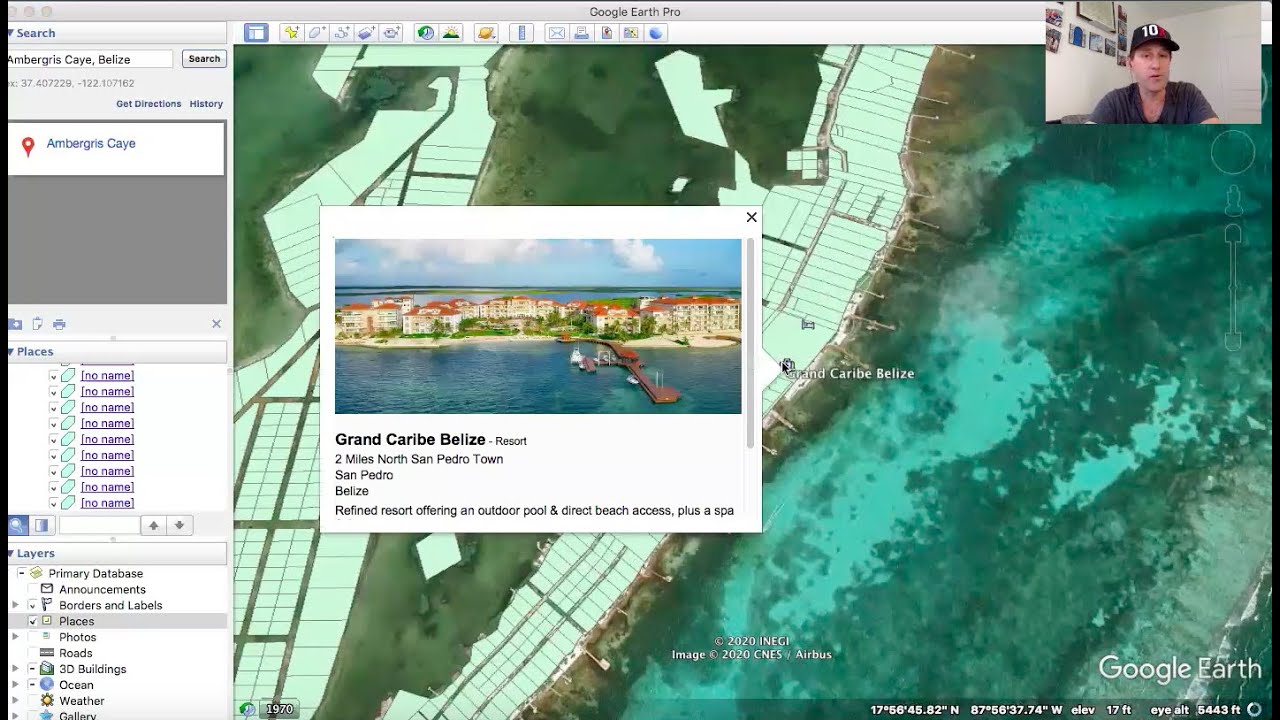Click the copy to clipboard icon
Viewport: 1280px width, 720px height.
37,324
